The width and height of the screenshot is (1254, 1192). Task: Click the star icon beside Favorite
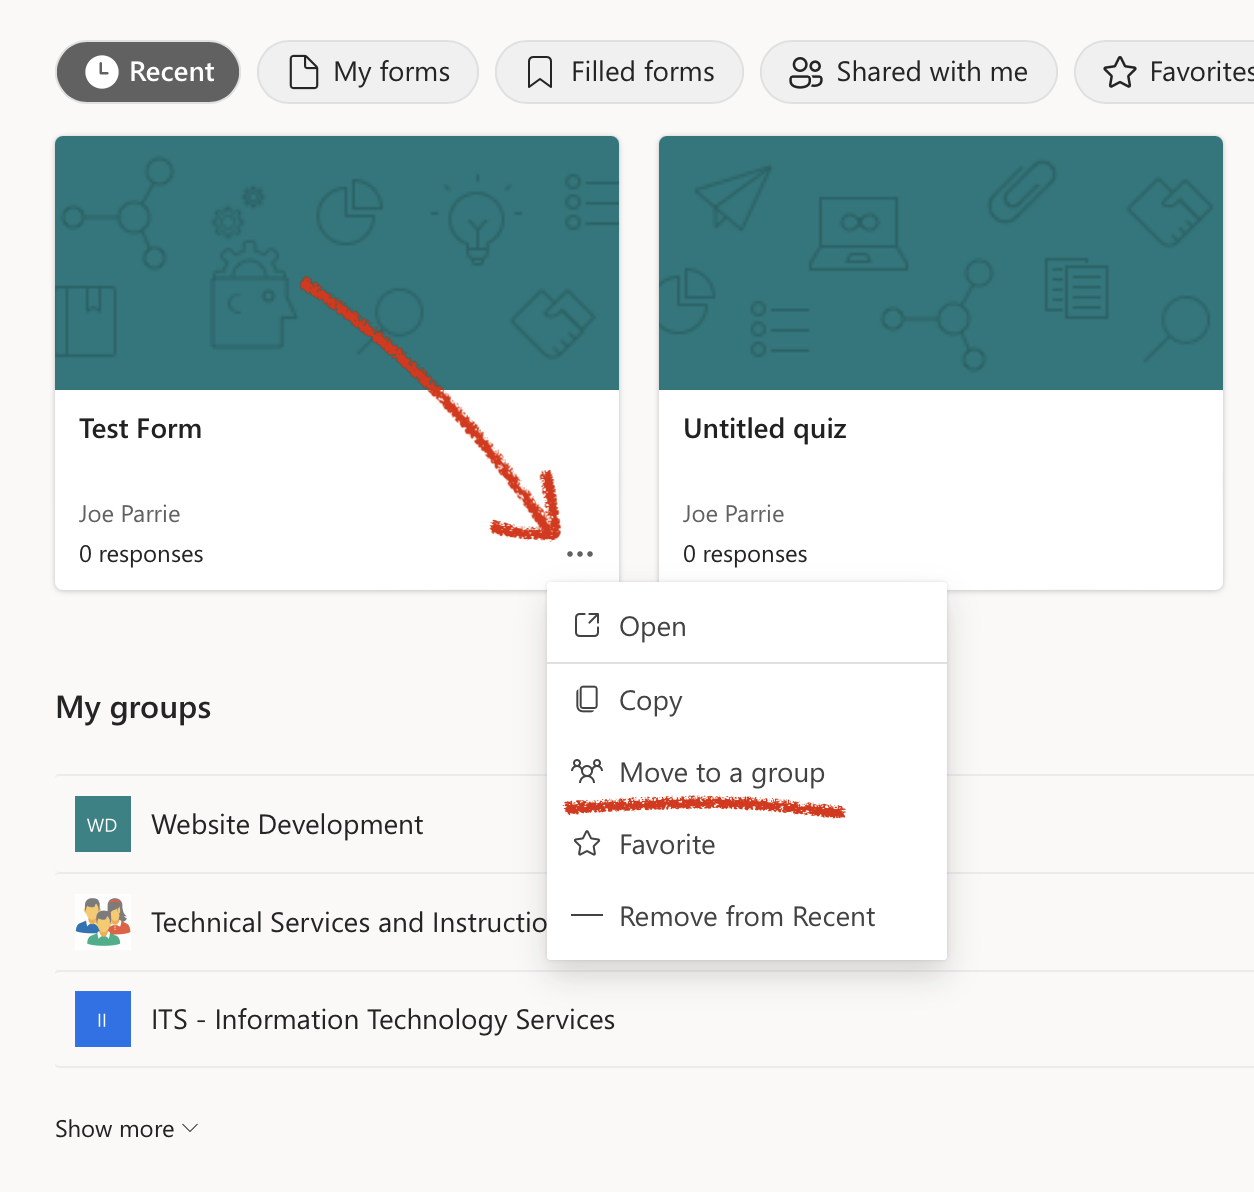tap(587, 845)
